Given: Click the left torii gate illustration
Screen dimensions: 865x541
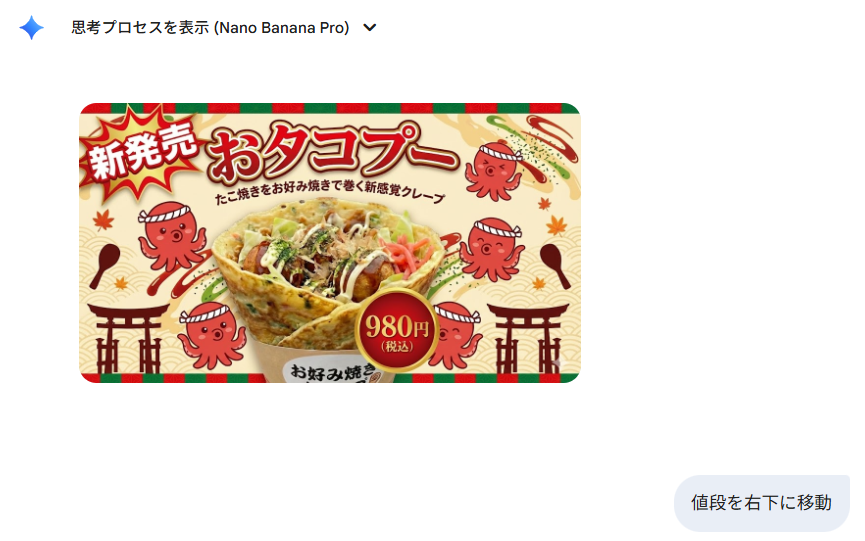Looking at the screenshot, I should (128, 338).
